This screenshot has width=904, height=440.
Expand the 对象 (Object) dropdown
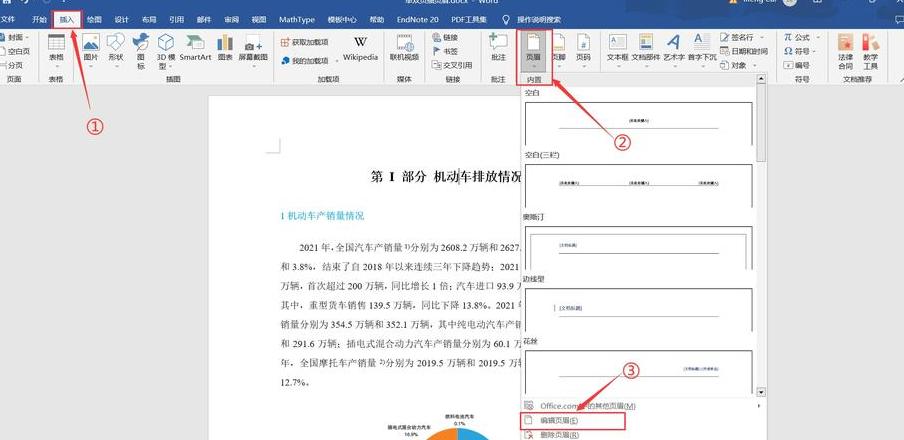click(x=754, y=65)
